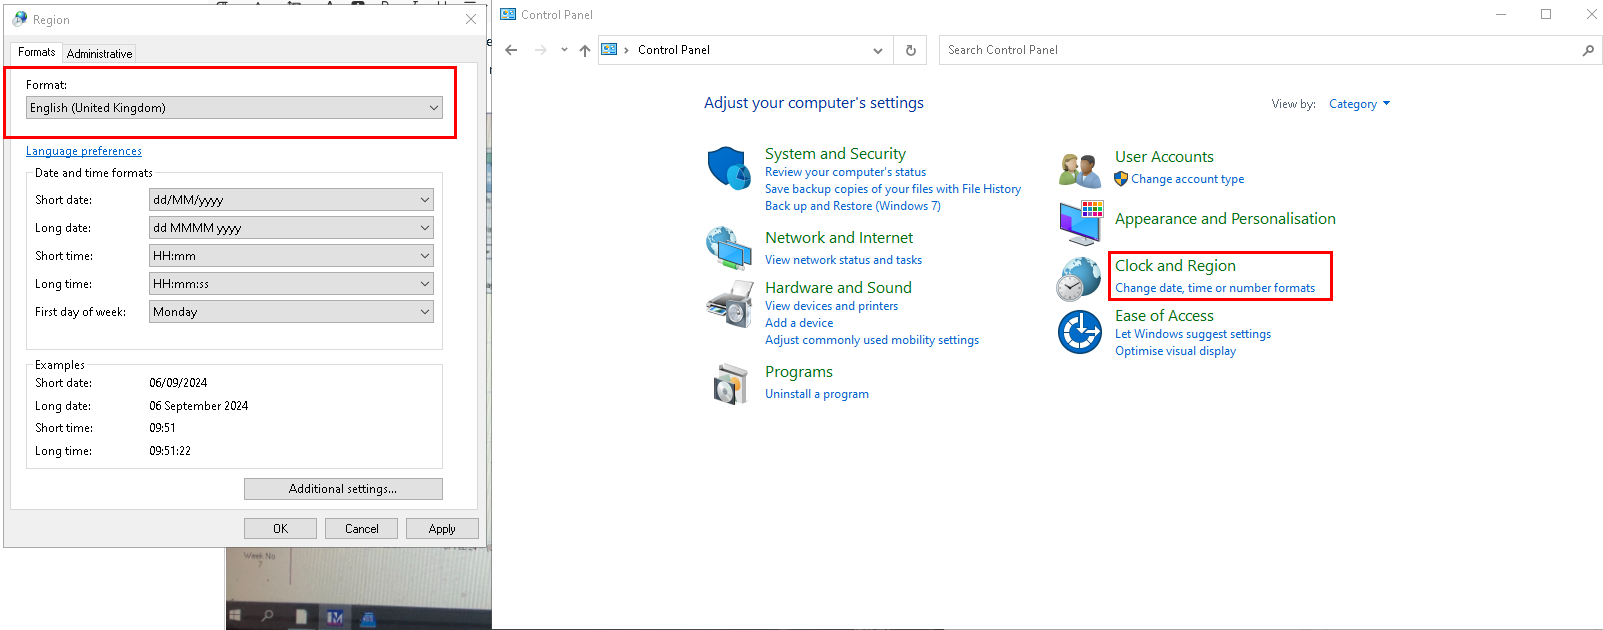Open the Clock and Region heading link
The height and width of the screenshot is (630, 1603).
pos(1175,266)
